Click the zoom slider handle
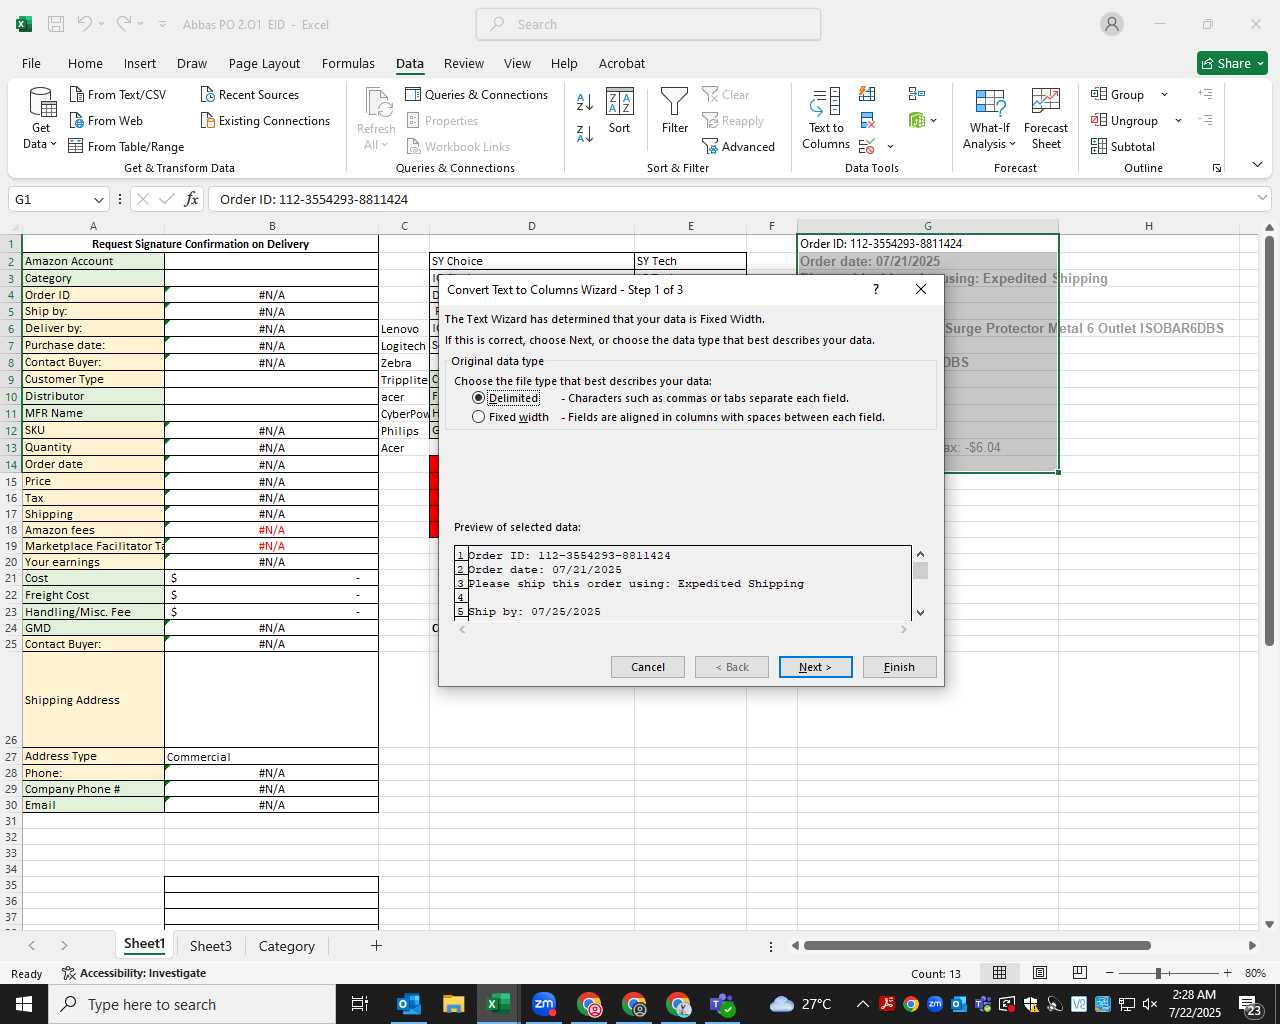Image resolution: width=1280 pixels, height=1024 pixels. 1158,973
